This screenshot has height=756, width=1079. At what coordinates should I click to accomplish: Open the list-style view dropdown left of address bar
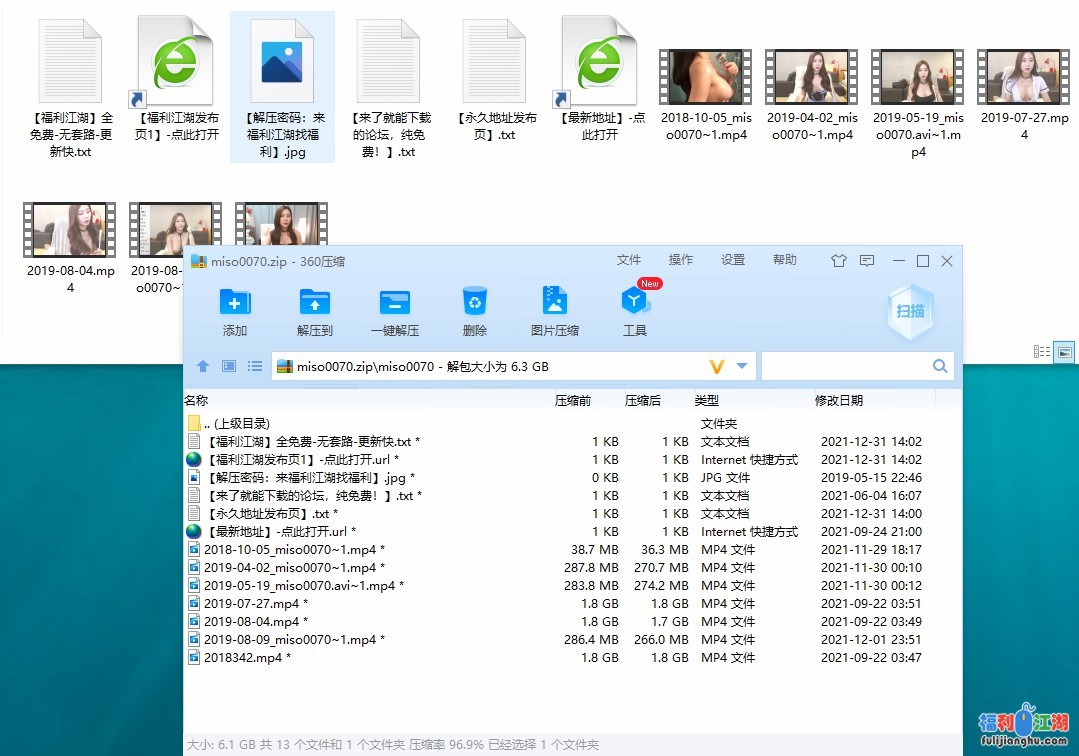(255, 366)
